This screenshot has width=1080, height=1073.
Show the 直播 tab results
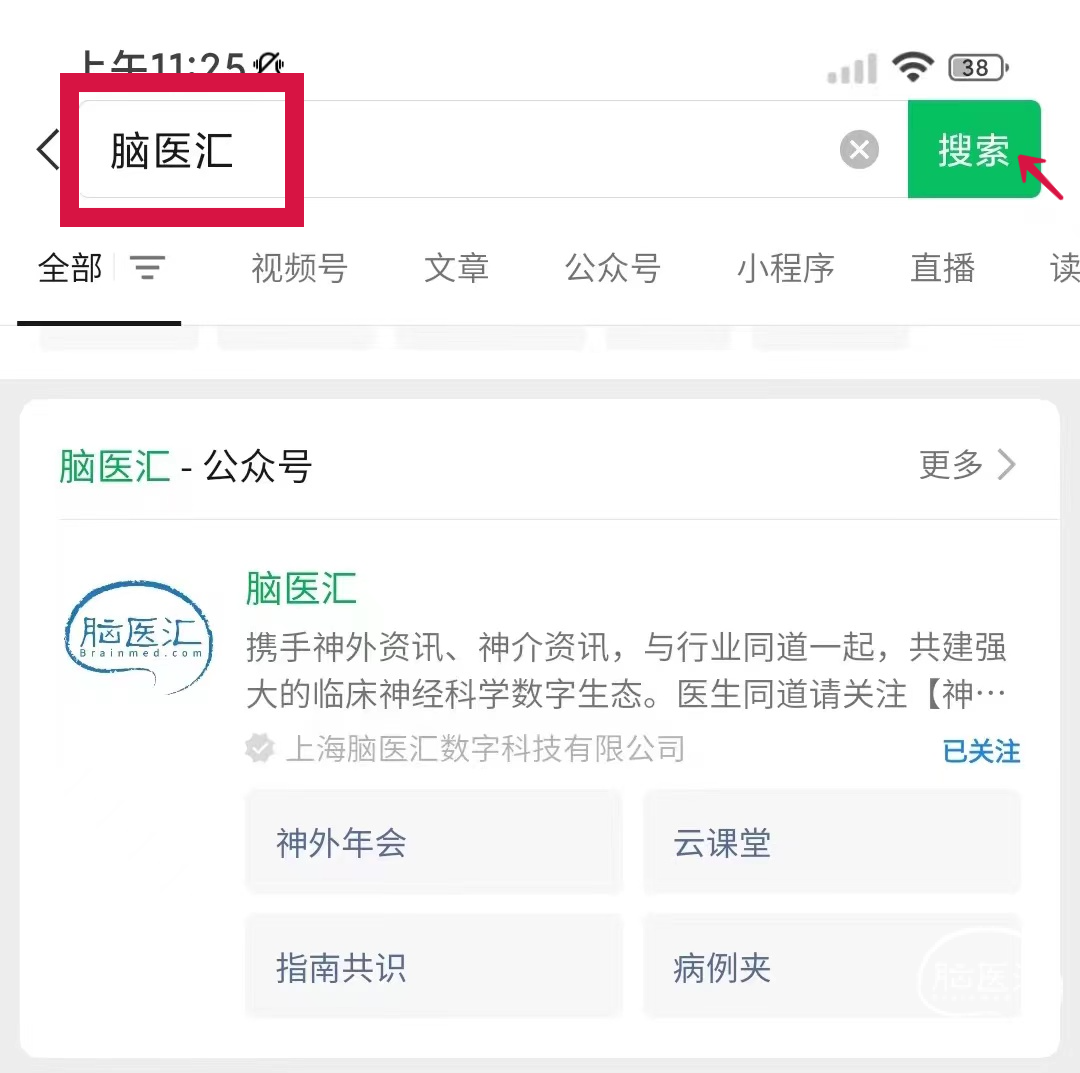(x=942, y=268)
